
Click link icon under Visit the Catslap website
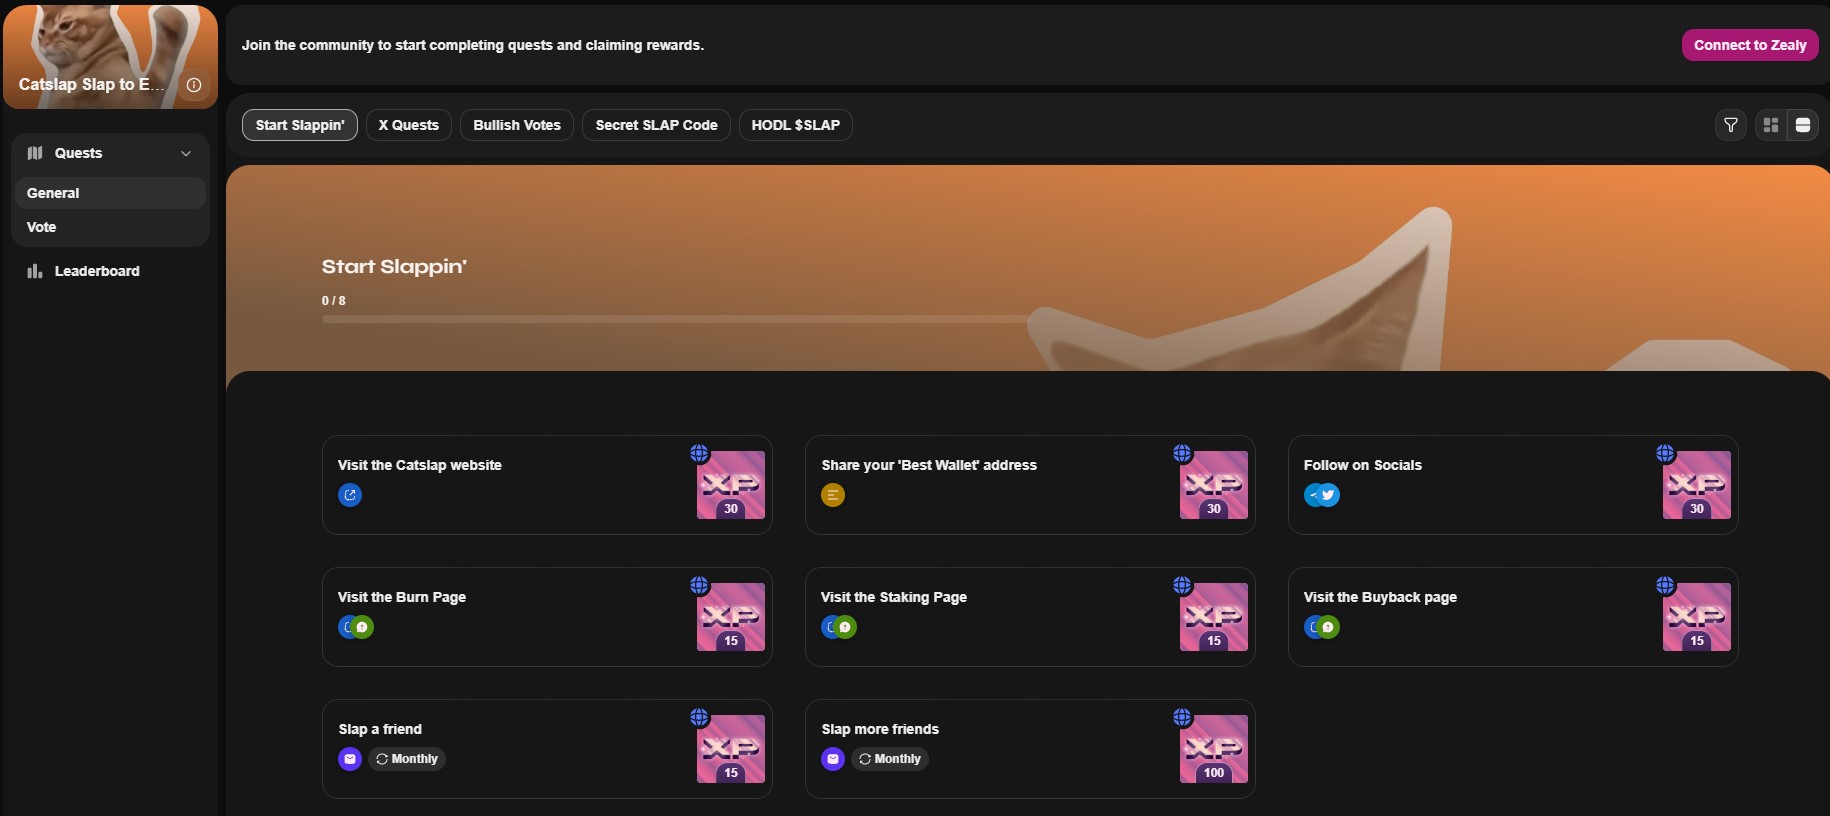350,495
